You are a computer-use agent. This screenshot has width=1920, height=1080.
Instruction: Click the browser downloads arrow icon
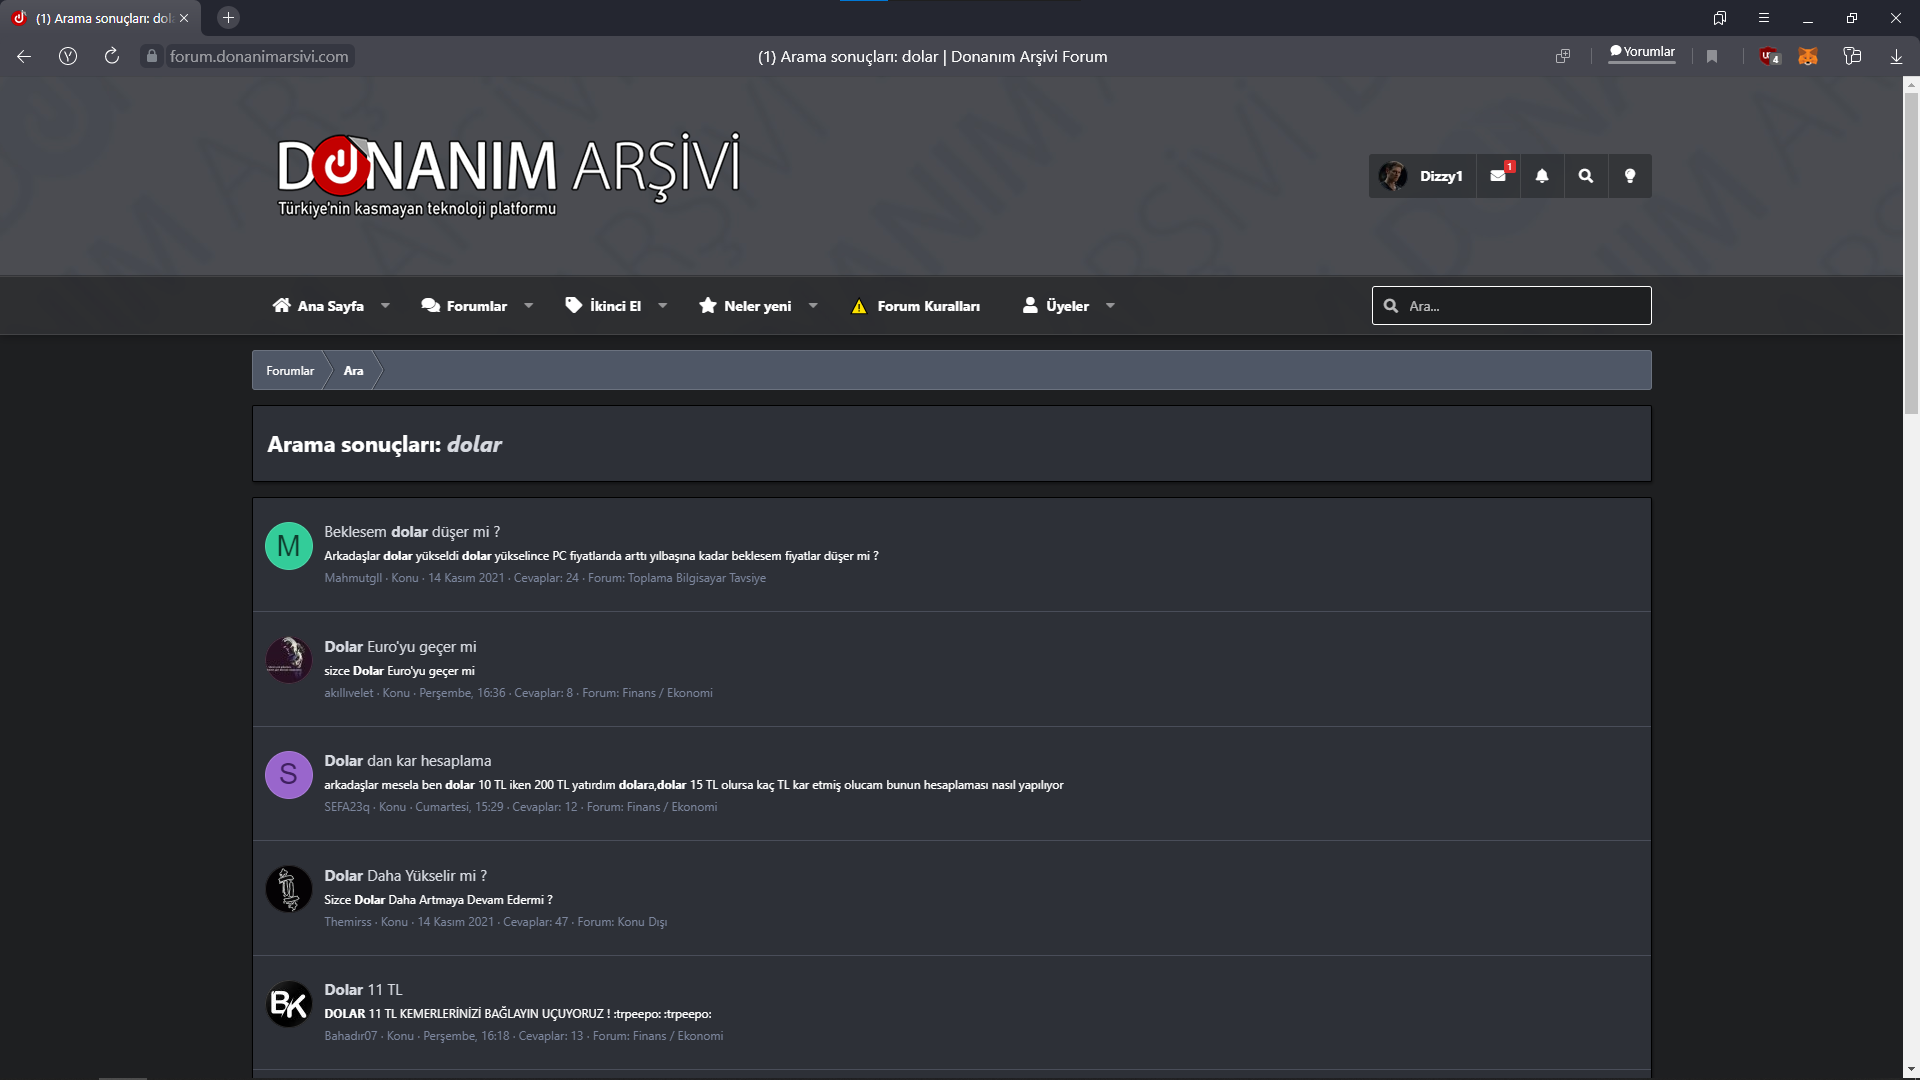(x=1896, y=57)
